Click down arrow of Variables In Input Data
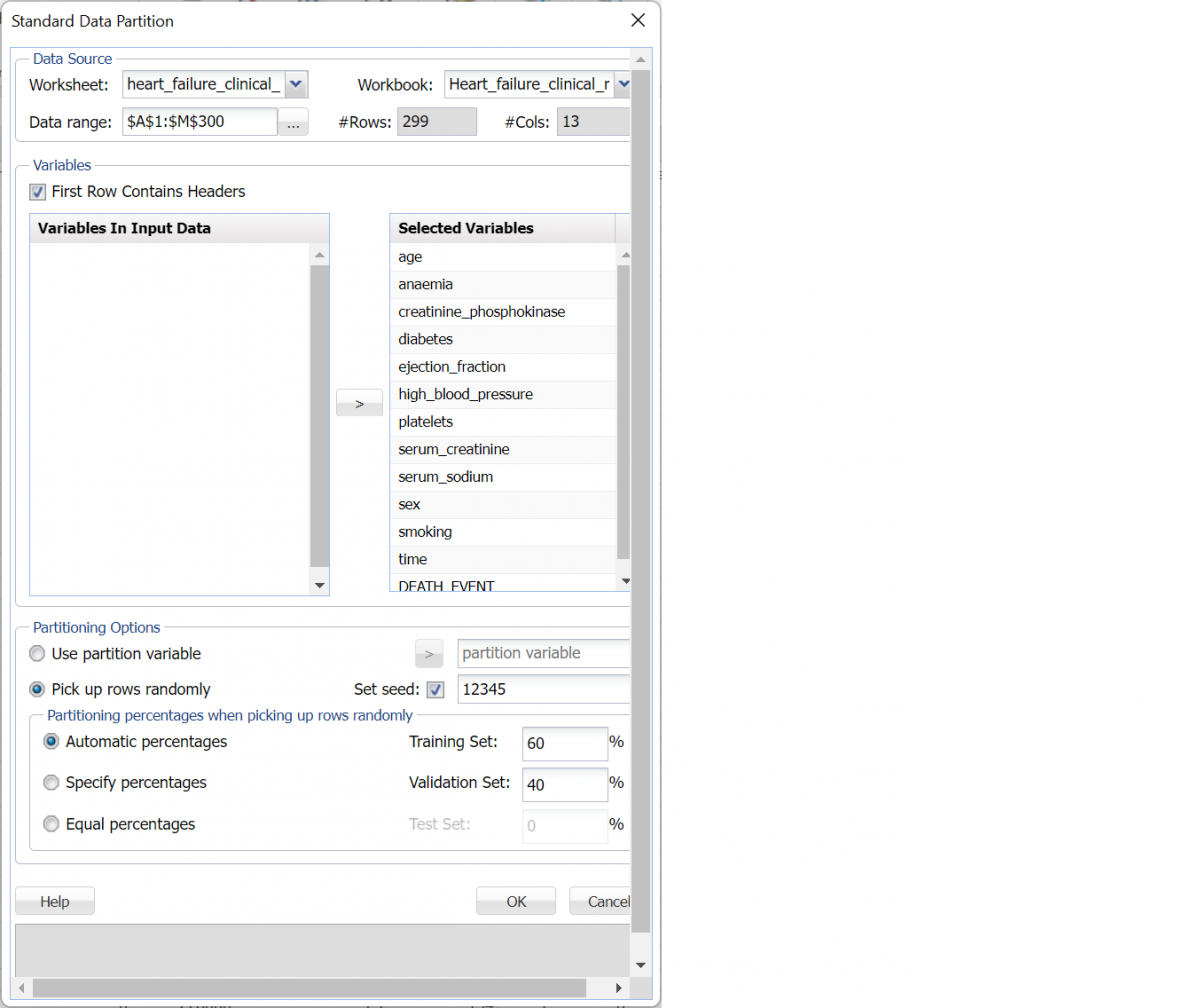Screen dimensions: 1200x1008 320,585
